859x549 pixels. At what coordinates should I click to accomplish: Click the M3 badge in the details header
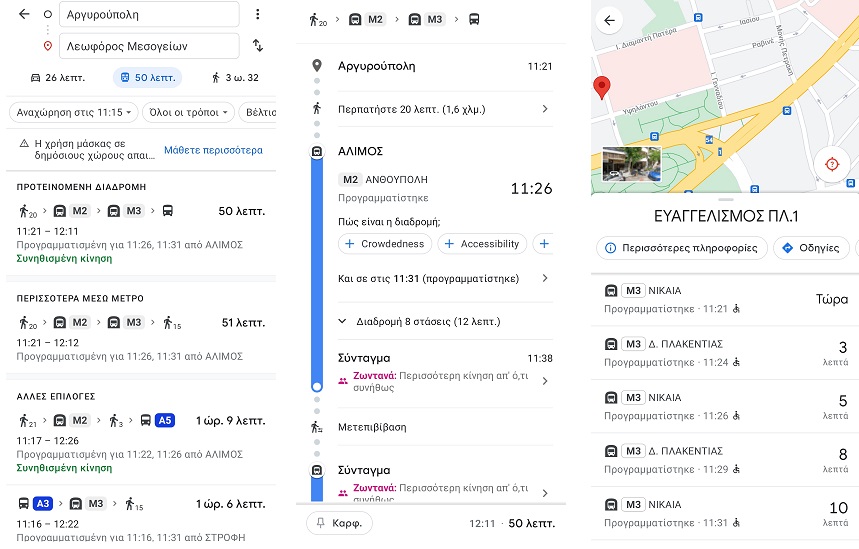(x=434, y=20)
